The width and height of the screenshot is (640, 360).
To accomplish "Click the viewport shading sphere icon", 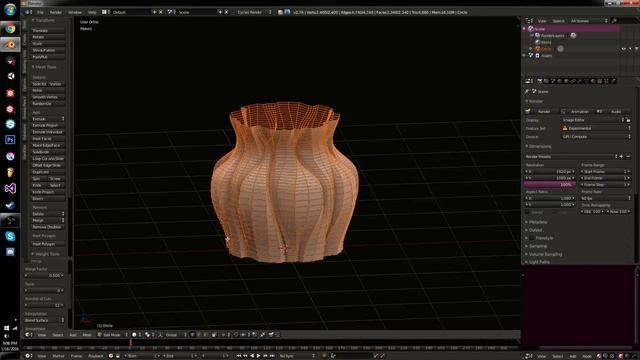I will coord(135,335).
